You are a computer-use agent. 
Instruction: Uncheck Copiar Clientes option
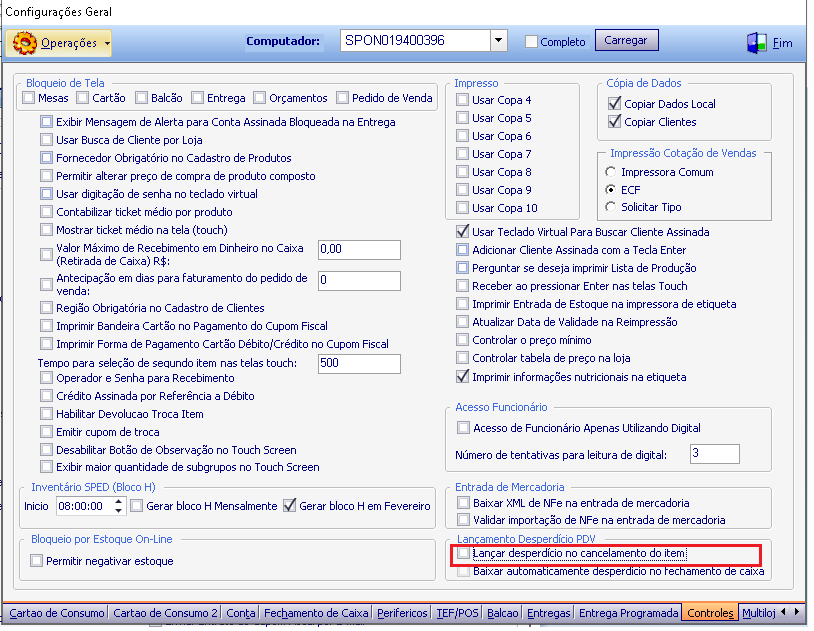pyautogui.click(x=615, y=122)
